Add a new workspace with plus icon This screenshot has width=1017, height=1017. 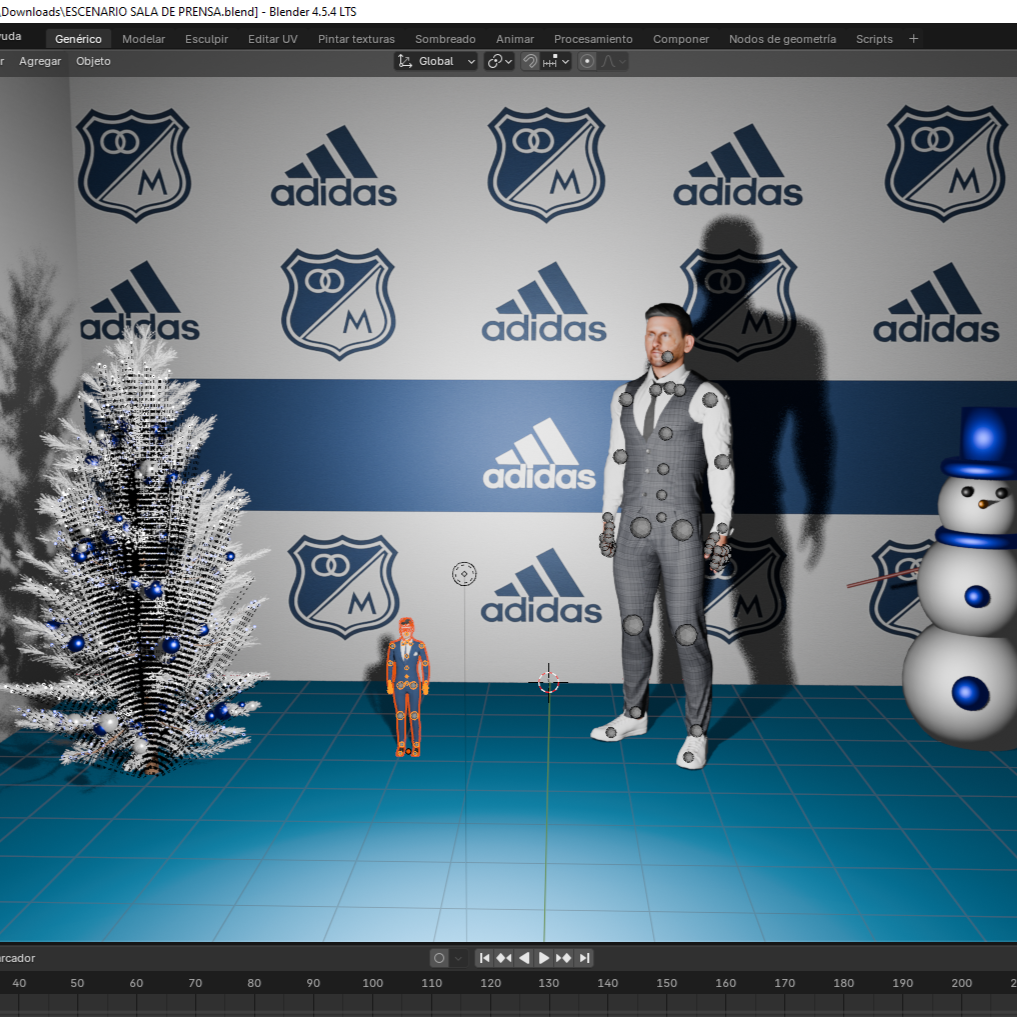click(x=913, y=39)
